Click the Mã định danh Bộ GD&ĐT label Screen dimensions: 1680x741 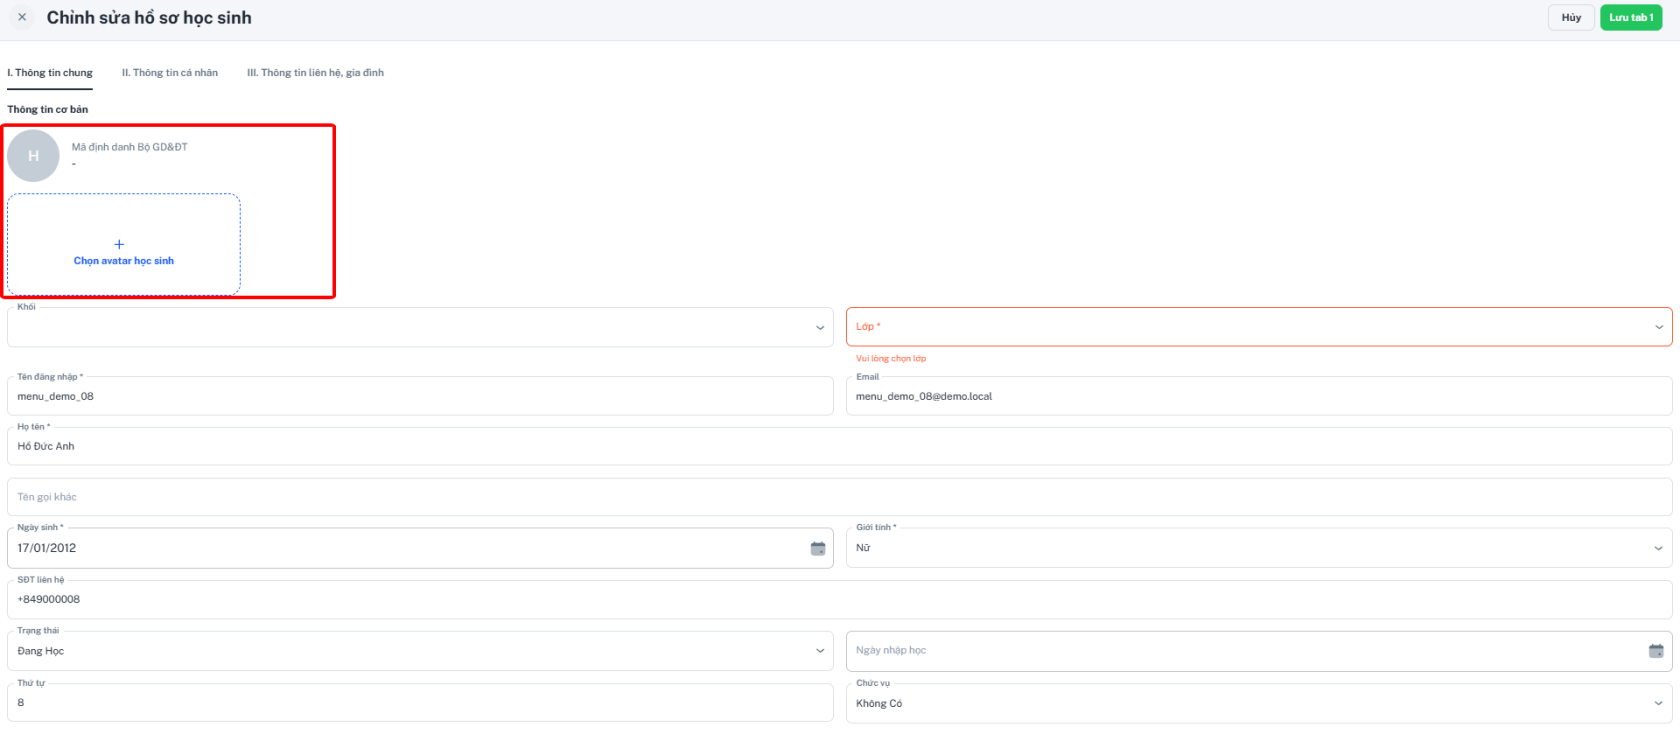point(130,147)
